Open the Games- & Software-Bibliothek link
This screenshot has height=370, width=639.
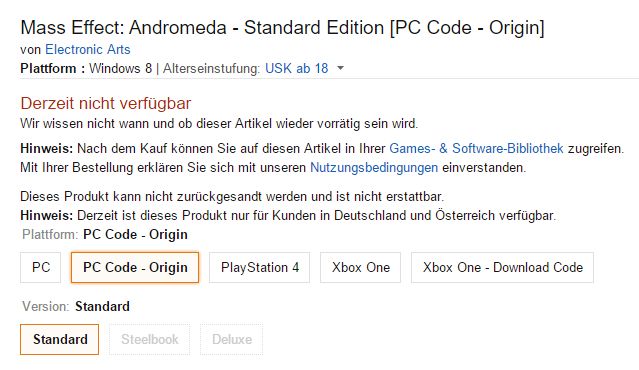tap(476, 148)
